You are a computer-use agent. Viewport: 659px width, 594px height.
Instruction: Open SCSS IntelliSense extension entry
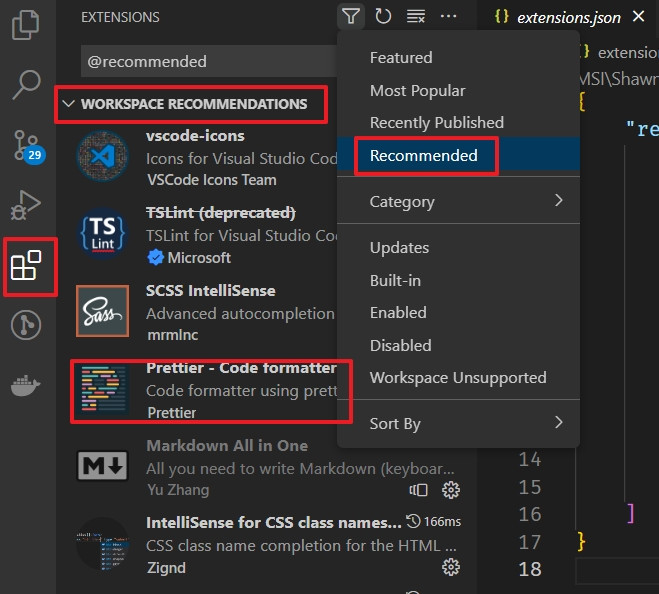198,312
